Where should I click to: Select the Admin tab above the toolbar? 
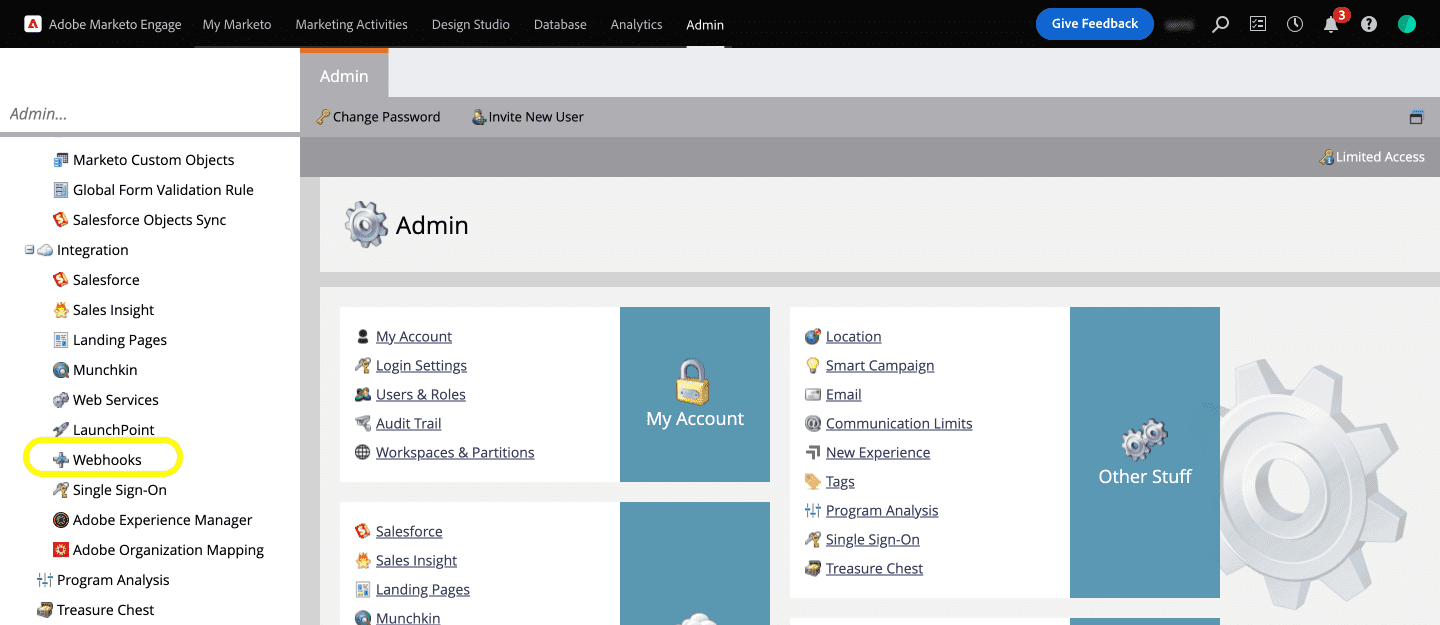pyautogui.click(x=344, y=76)
